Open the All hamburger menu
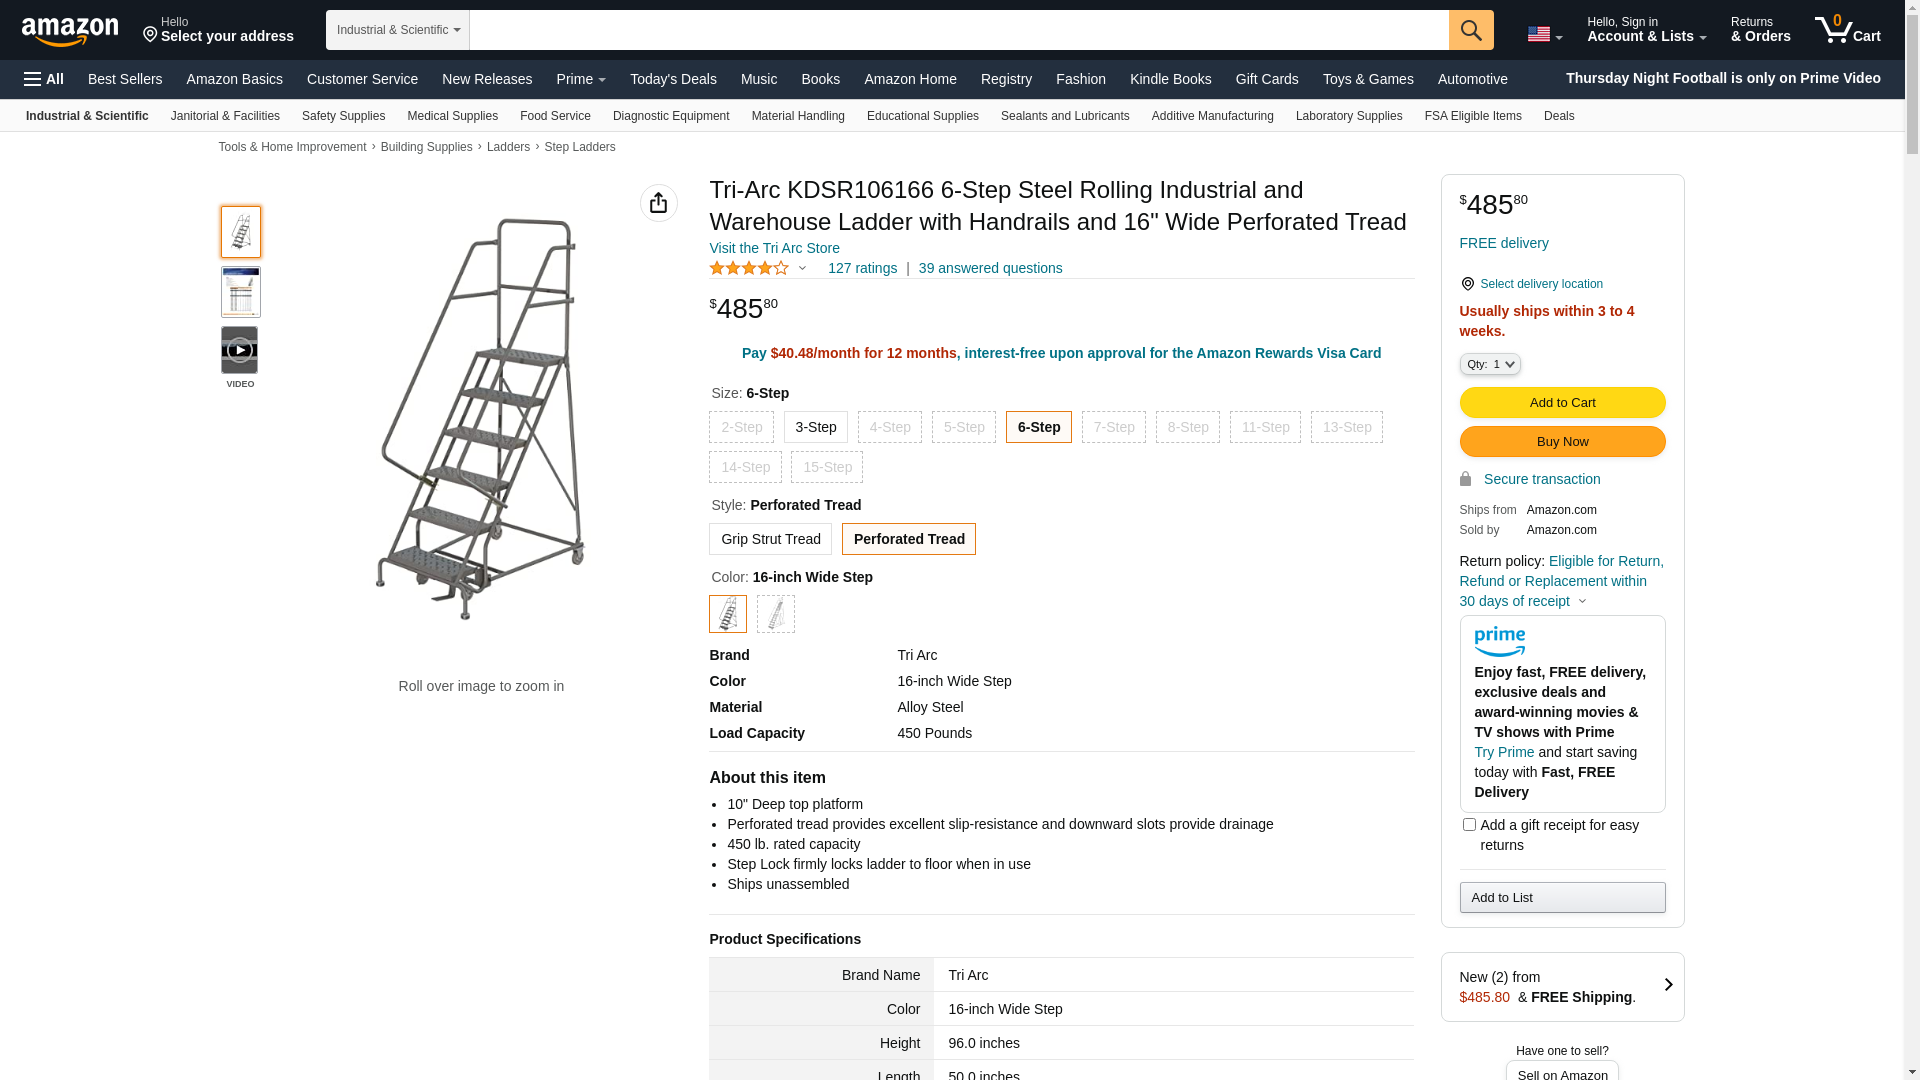Image resolution: width=1920 pixels, height=1080 pixels. pyautogui.click(x=44, y=79)
